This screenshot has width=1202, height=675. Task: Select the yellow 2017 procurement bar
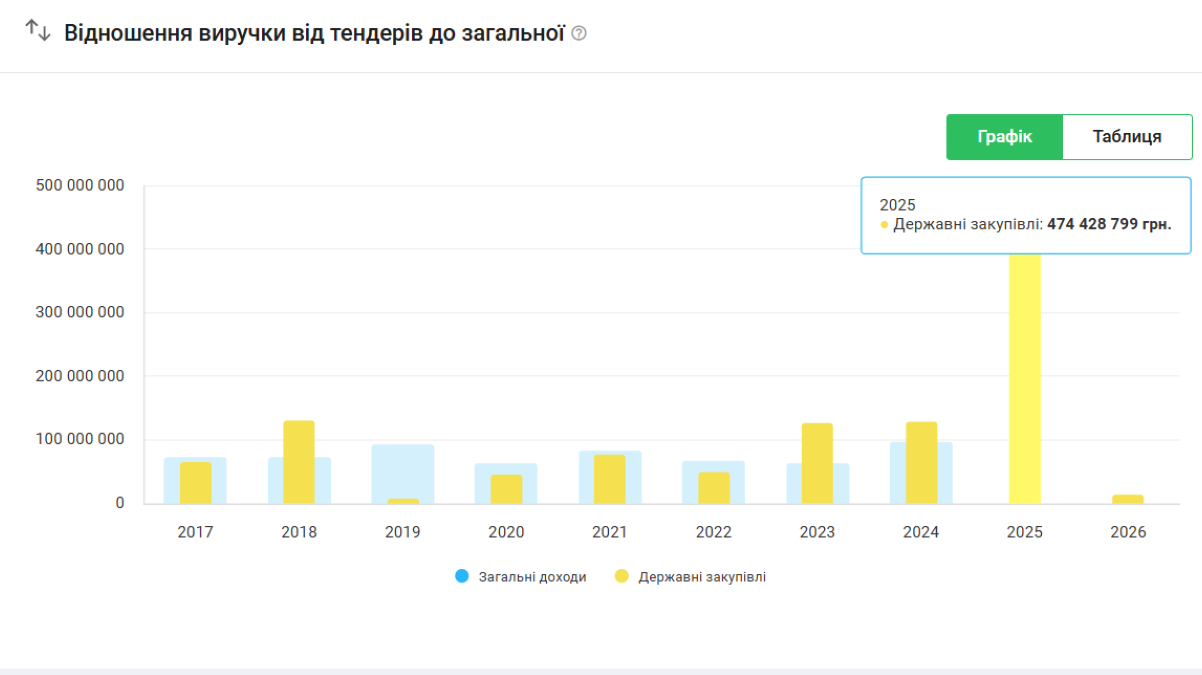click(196, 483)
